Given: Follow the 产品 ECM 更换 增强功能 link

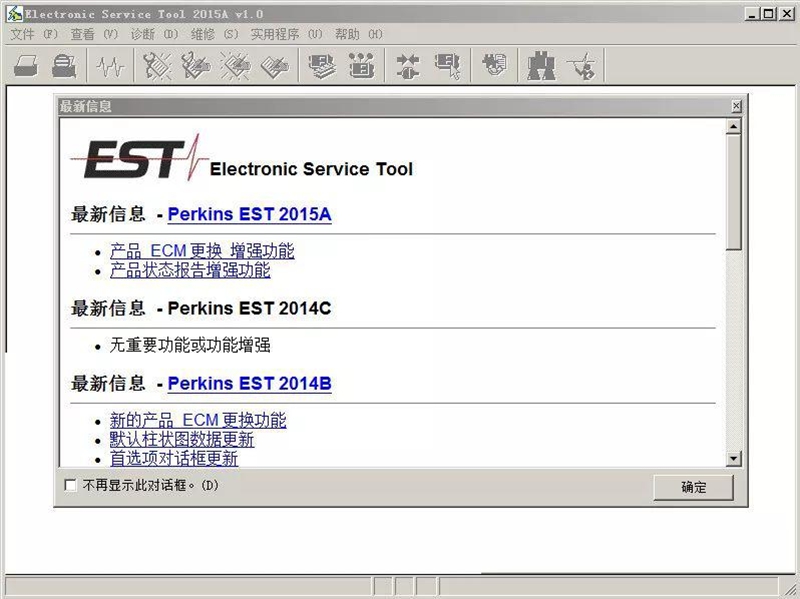Looking at the screenshot, I should tap(202, 251).
